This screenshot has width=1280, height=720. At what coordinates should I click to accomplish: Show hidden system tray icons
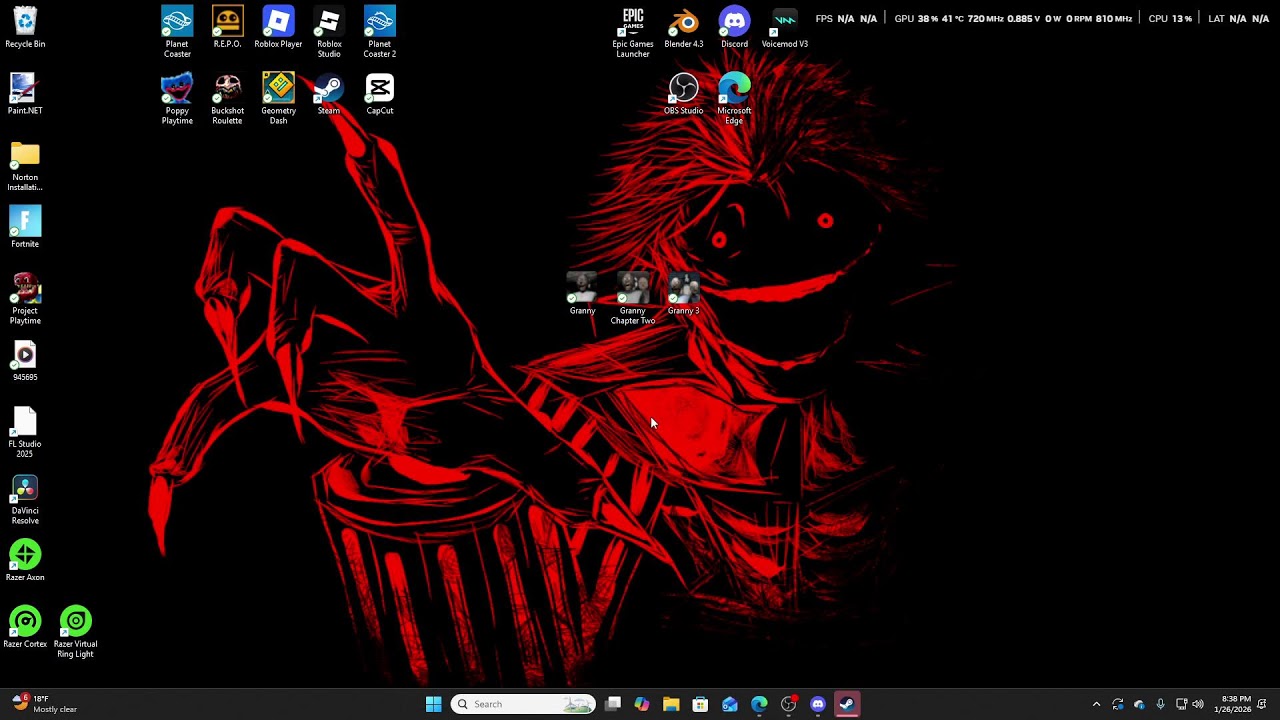coord(1096,704)
